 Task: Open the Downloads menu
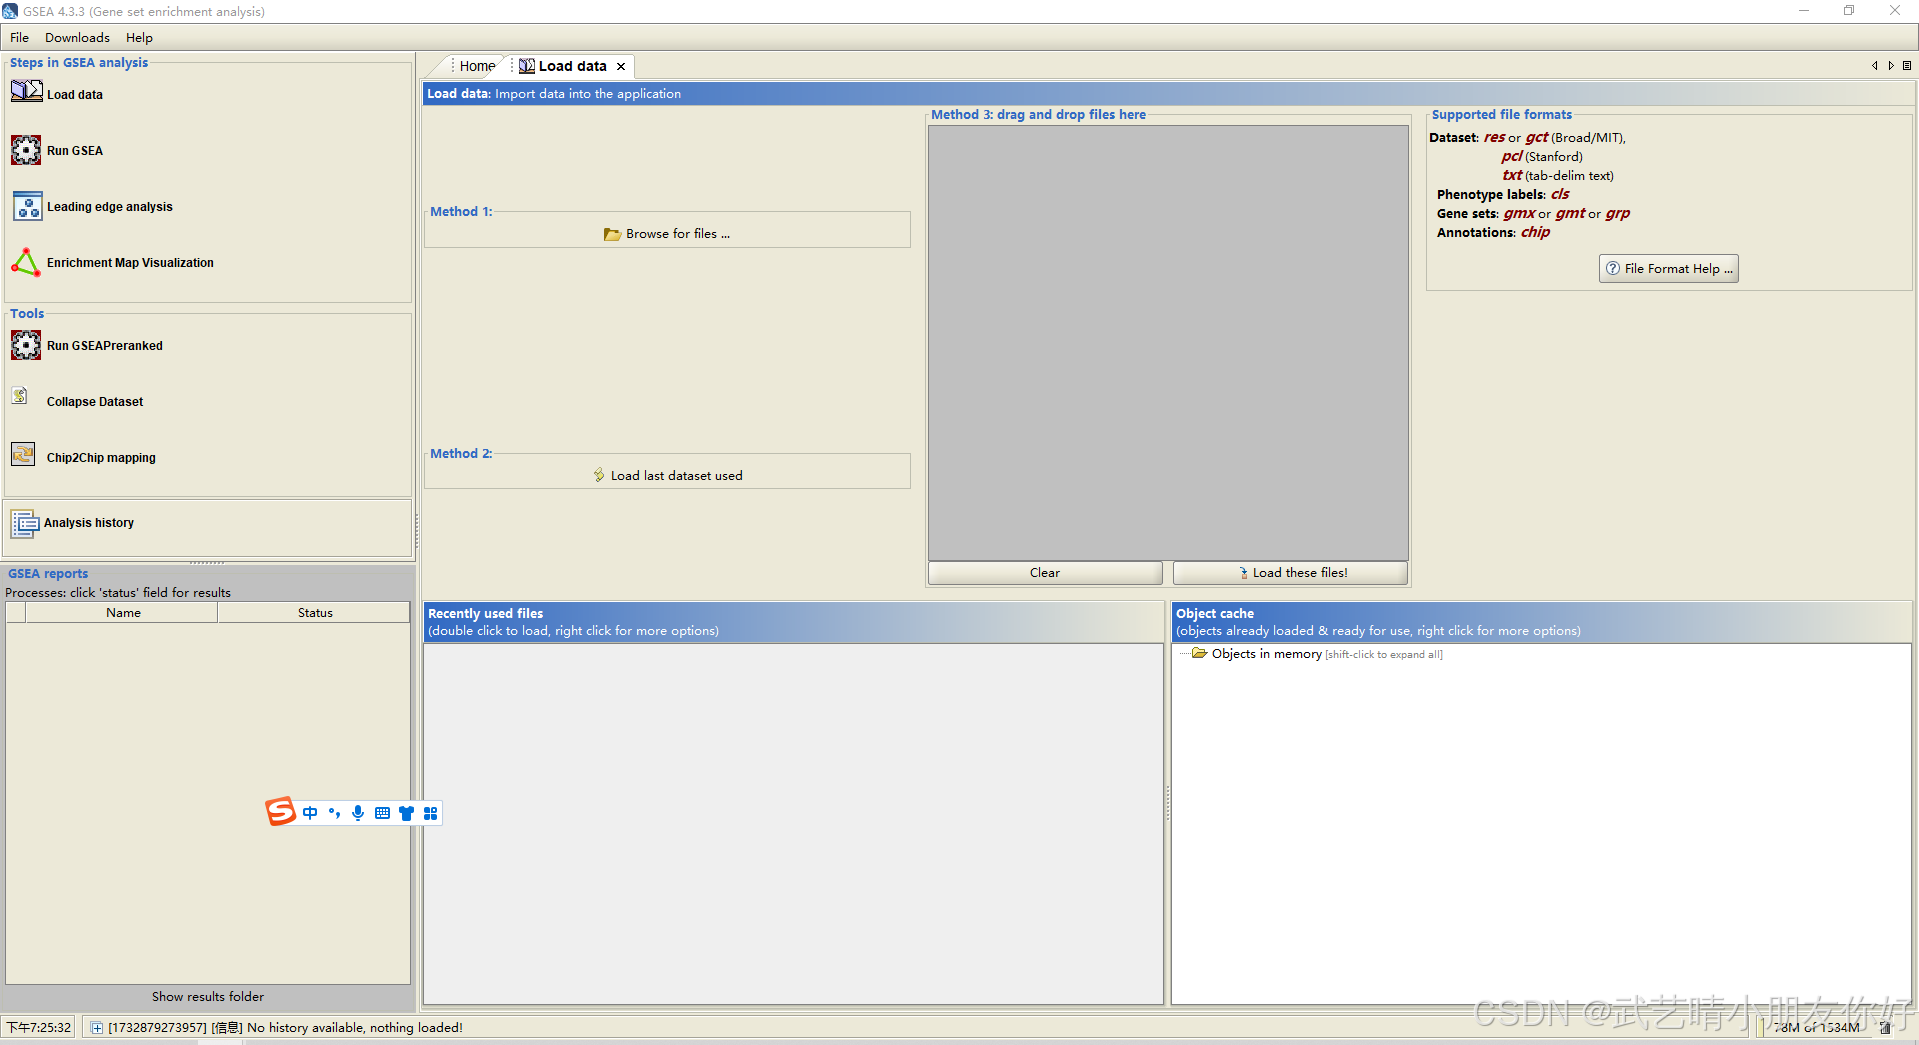(x=77, y=38)
